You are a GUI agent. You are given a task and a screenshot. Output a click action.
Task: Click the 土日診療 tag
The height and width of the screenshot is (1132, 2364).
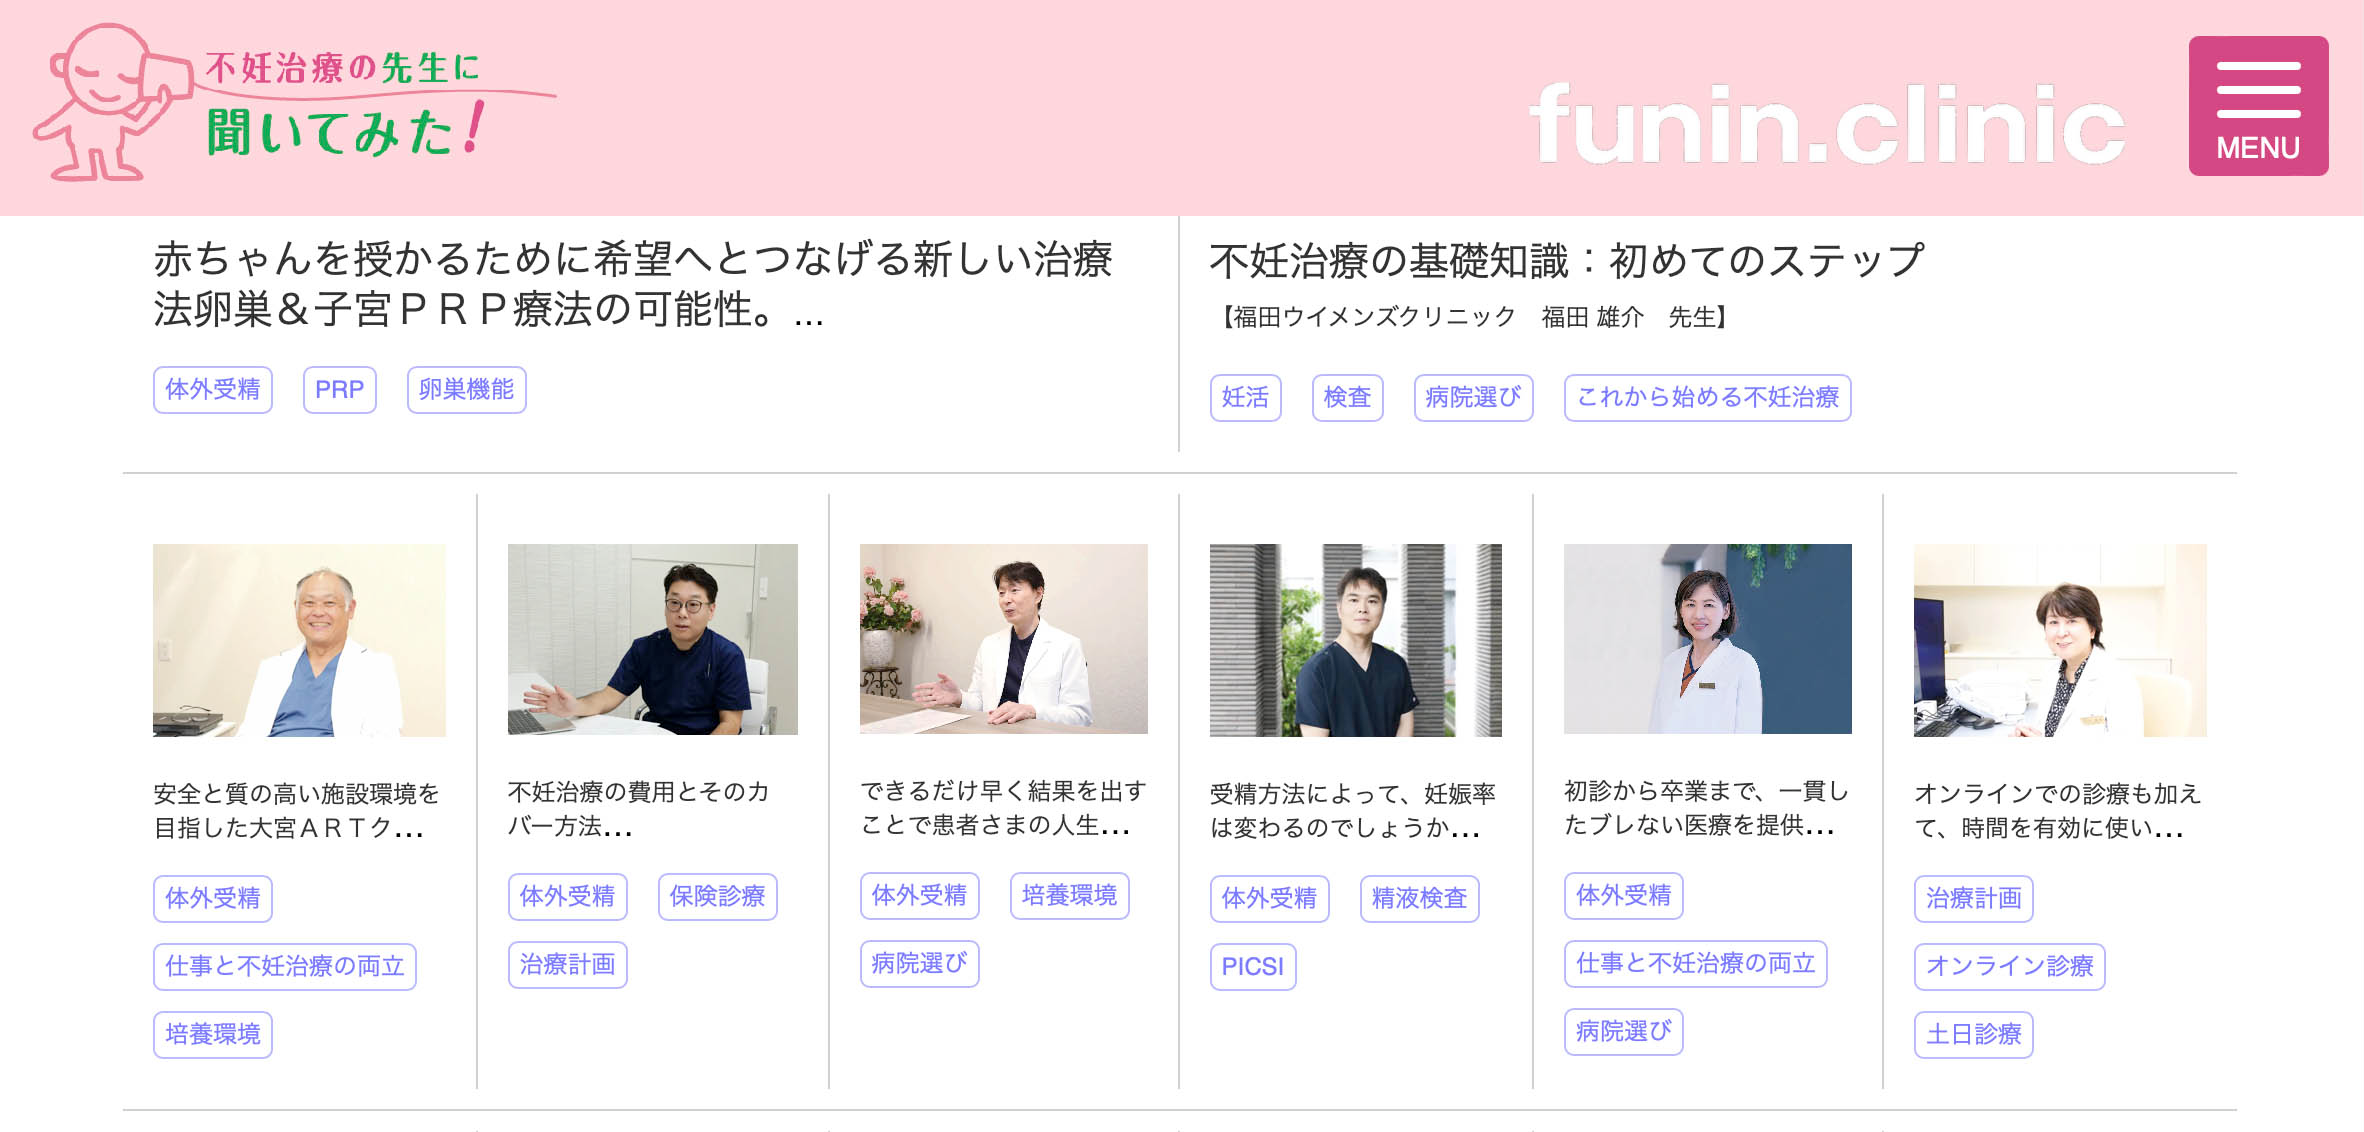point(1973,1035)
